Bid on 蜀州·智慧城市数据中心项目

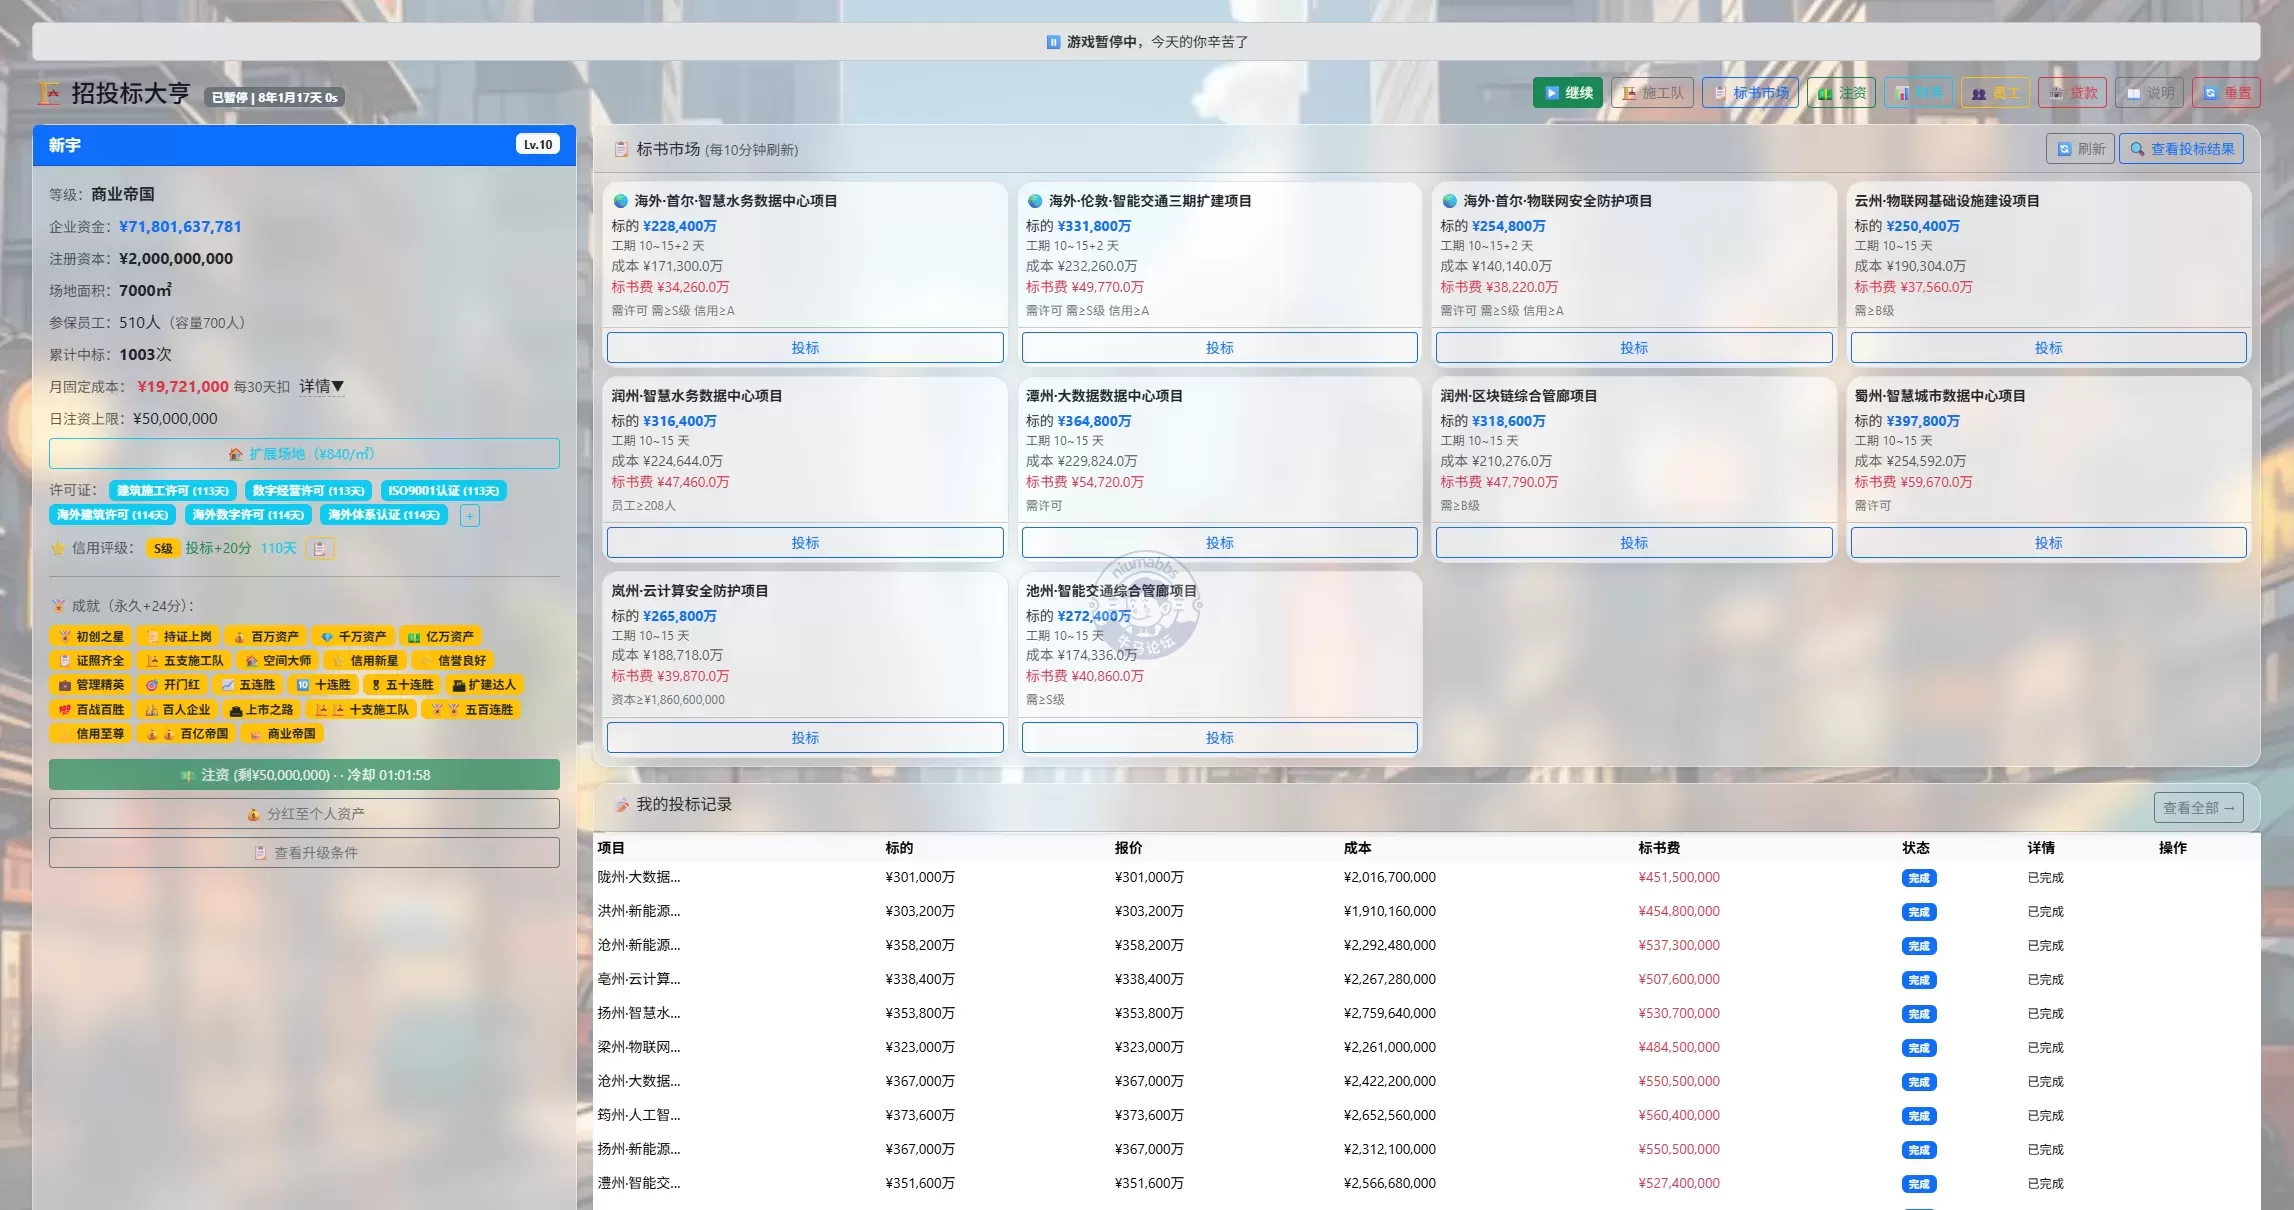pos(2048,543)
